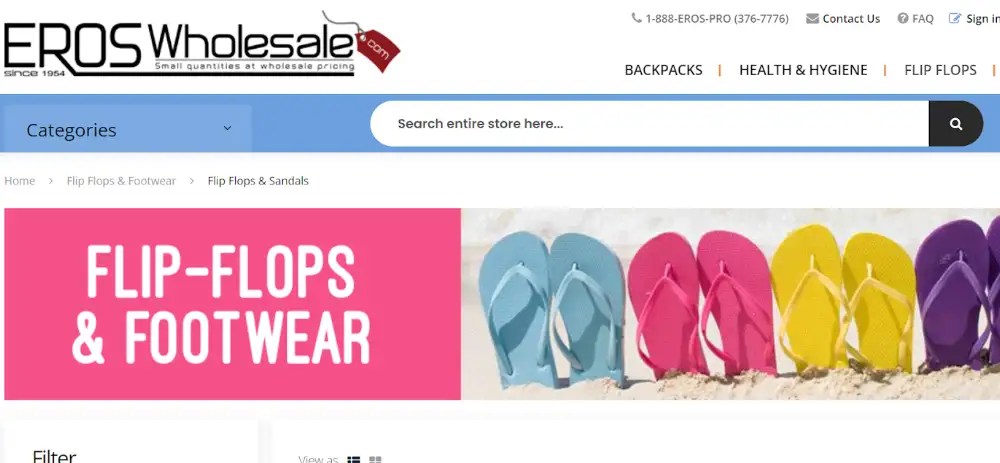
Task: Switch to list view layout icon
Action: pyautogui.click(x=353, y=459)
